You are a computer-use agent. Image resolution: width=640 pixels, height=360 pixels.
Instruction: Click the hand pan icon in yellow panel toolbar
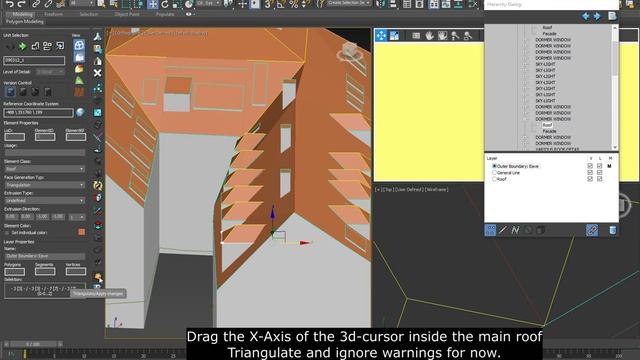(x=429, y=36)
